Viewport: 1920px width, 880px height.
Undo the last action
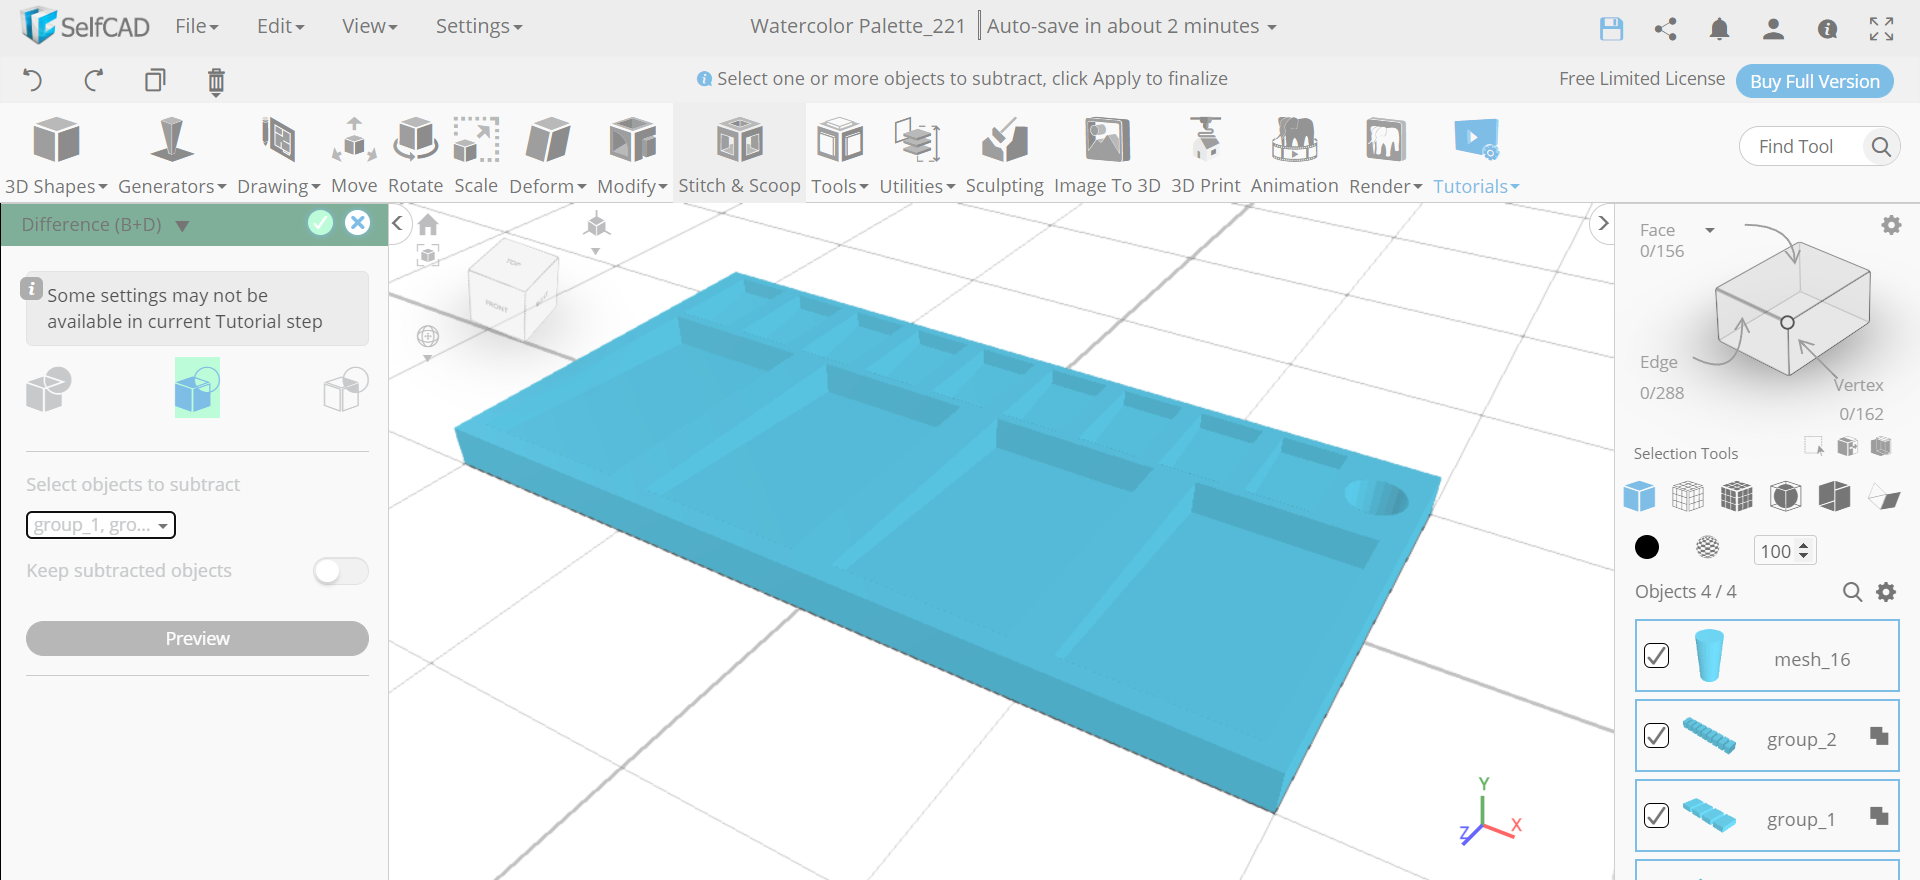[32, 80]
